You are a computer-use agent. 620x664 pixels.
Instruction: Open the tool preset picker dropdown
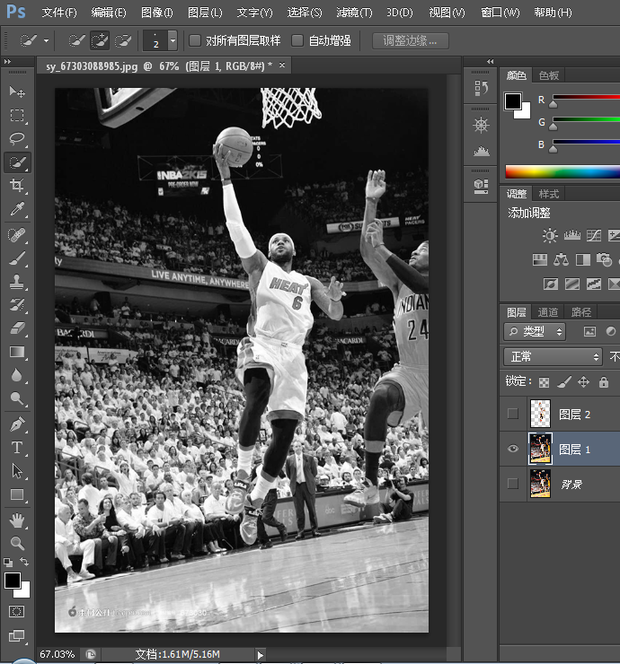pyautogui.click(x=46, y=41)
